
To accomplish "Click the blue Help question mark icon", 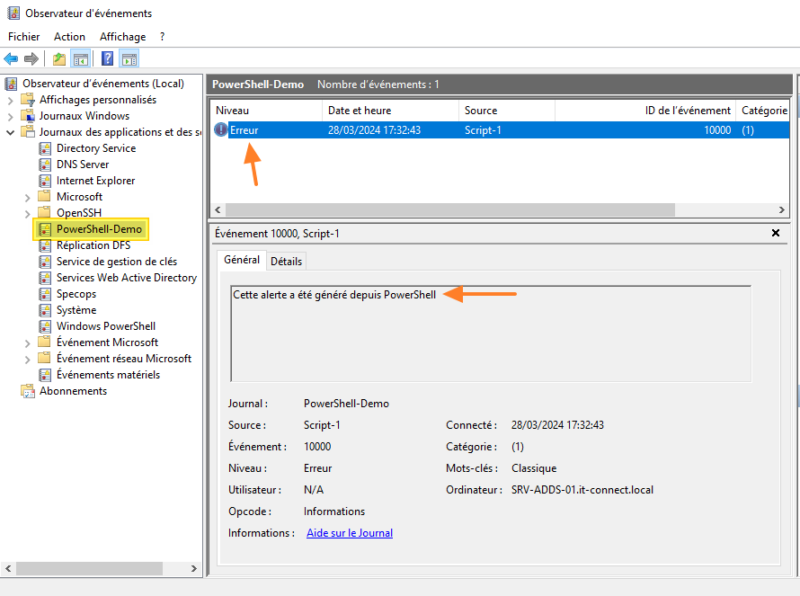I will click(x=106, y=59).
